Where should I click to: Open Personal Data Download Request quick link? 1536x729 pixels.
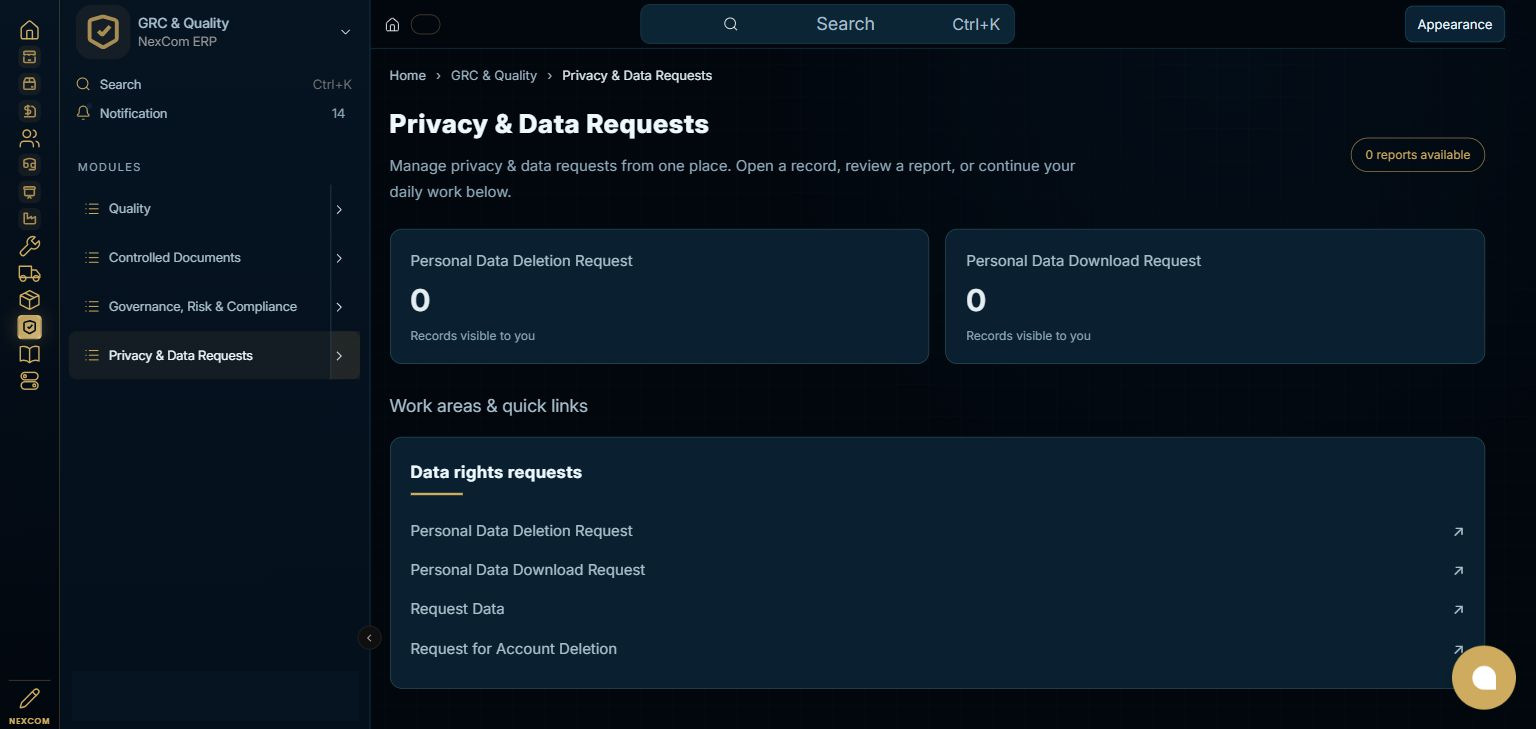(937, 570)
